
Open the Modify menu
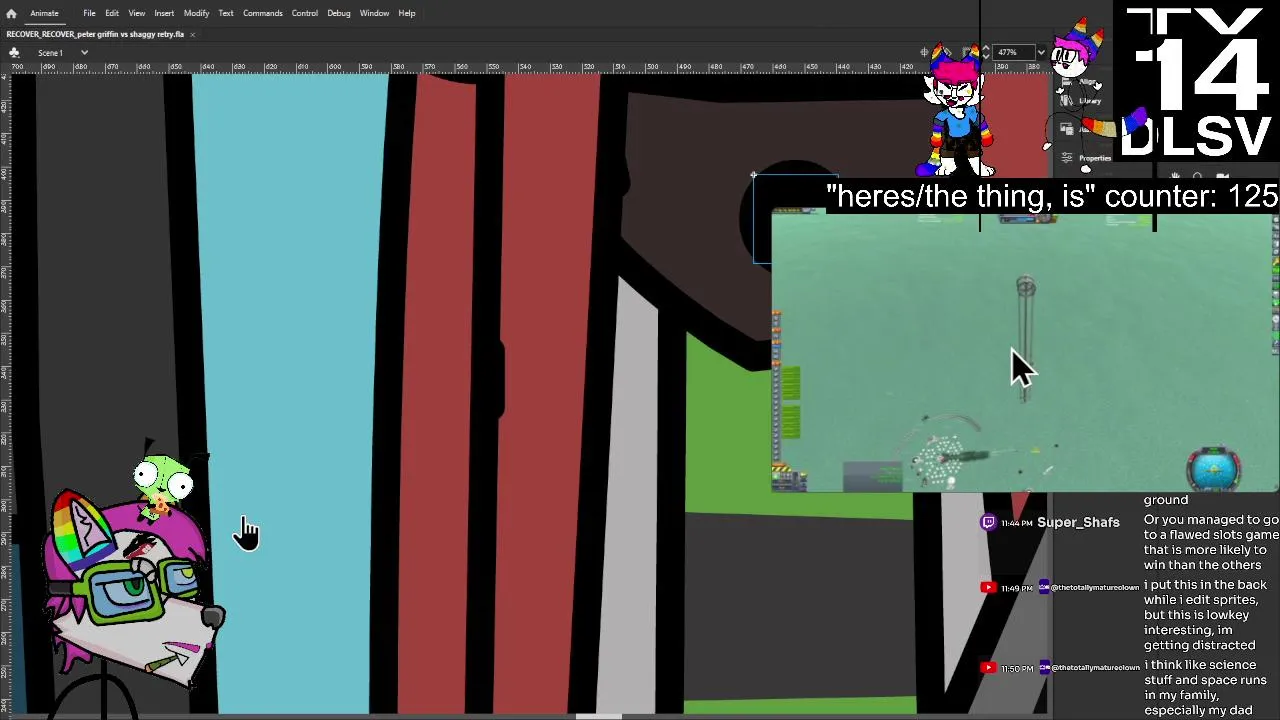[x=196, y=13]
